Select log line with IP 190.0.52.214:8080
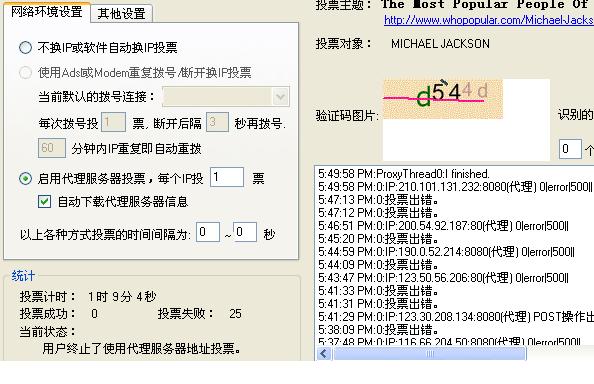 [446, 252]
